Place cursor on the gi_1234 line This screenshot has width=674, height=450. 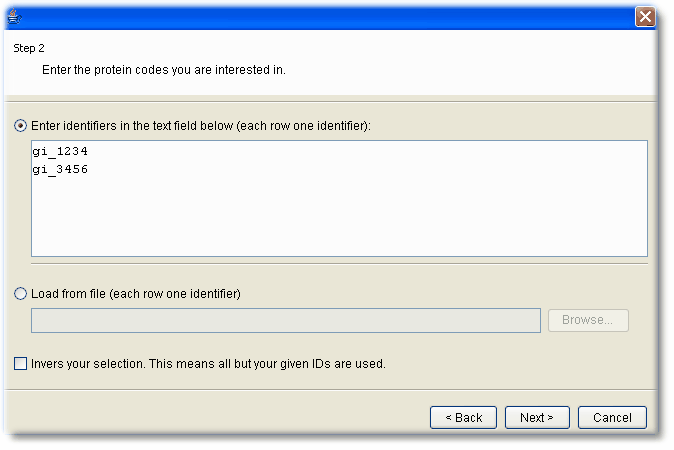coord(60,151)
